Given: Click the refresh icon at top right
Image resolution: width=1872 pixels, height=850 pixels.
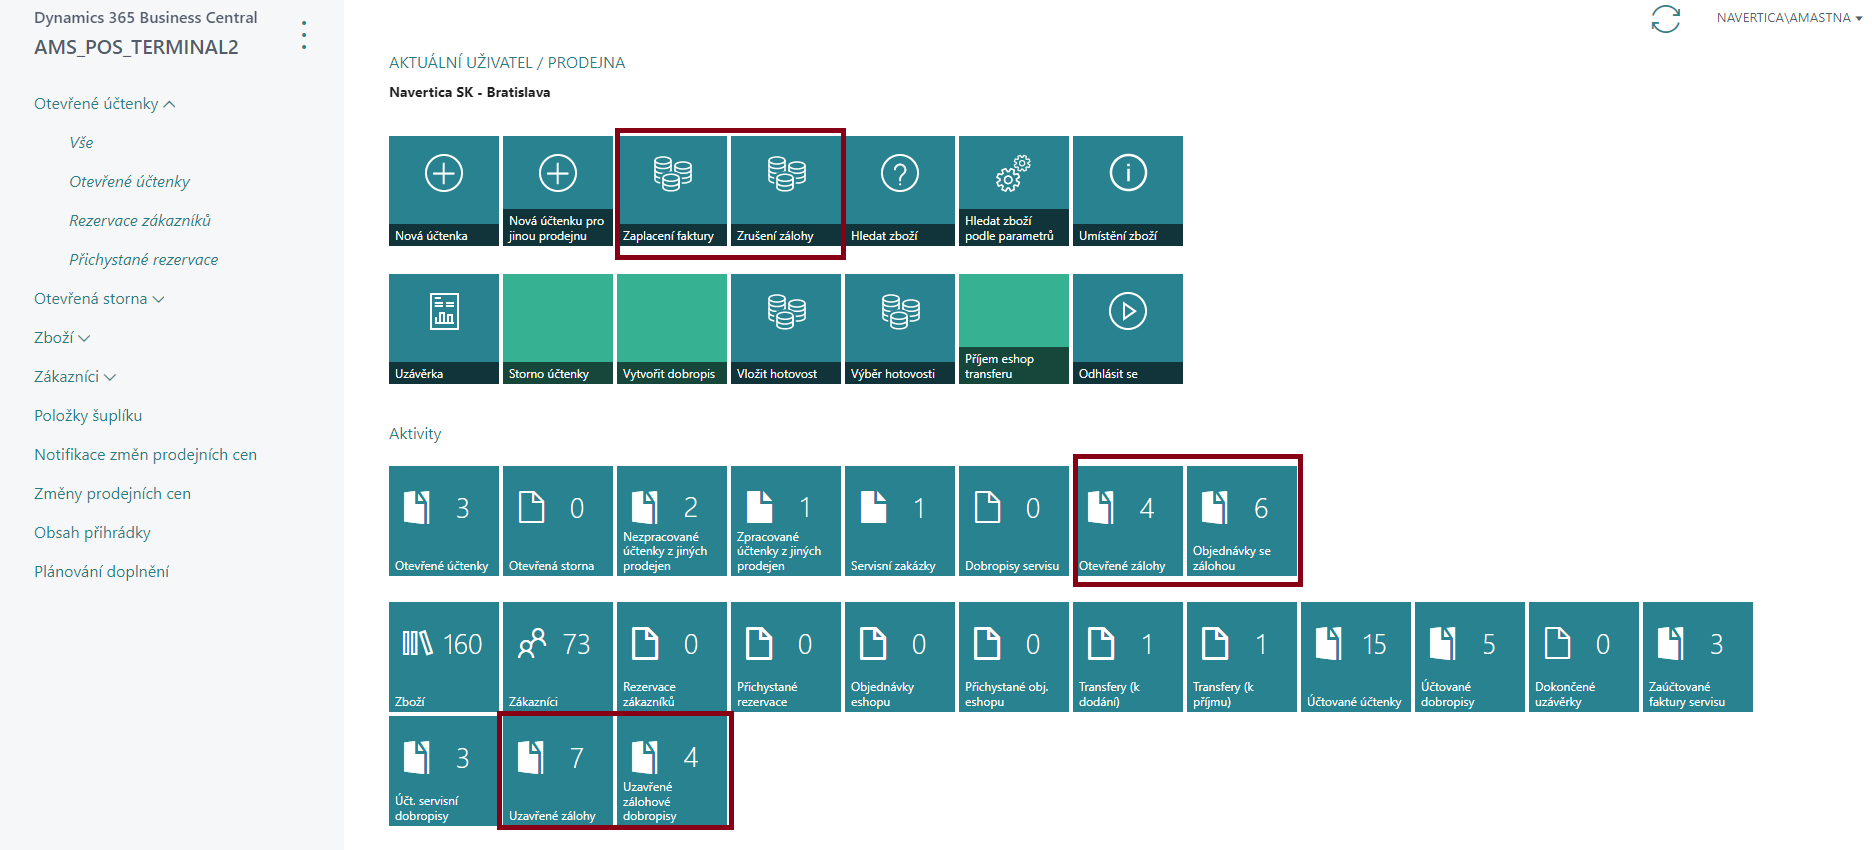Looking at the screenshot, I should coord(1665,19).
